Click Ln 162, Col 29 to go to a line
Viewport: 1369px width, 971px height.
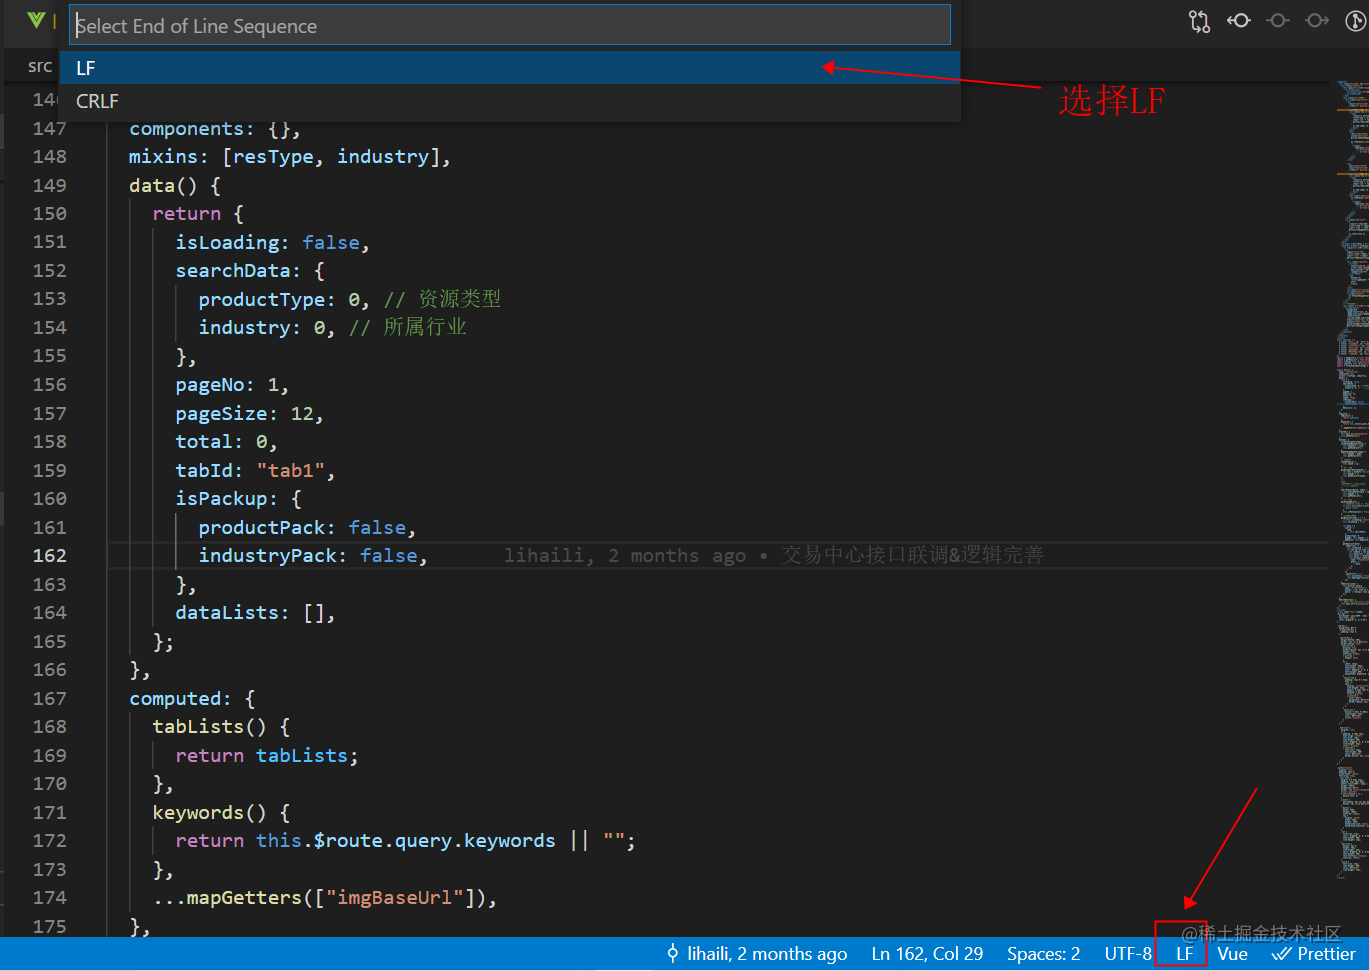coord(926,953)
